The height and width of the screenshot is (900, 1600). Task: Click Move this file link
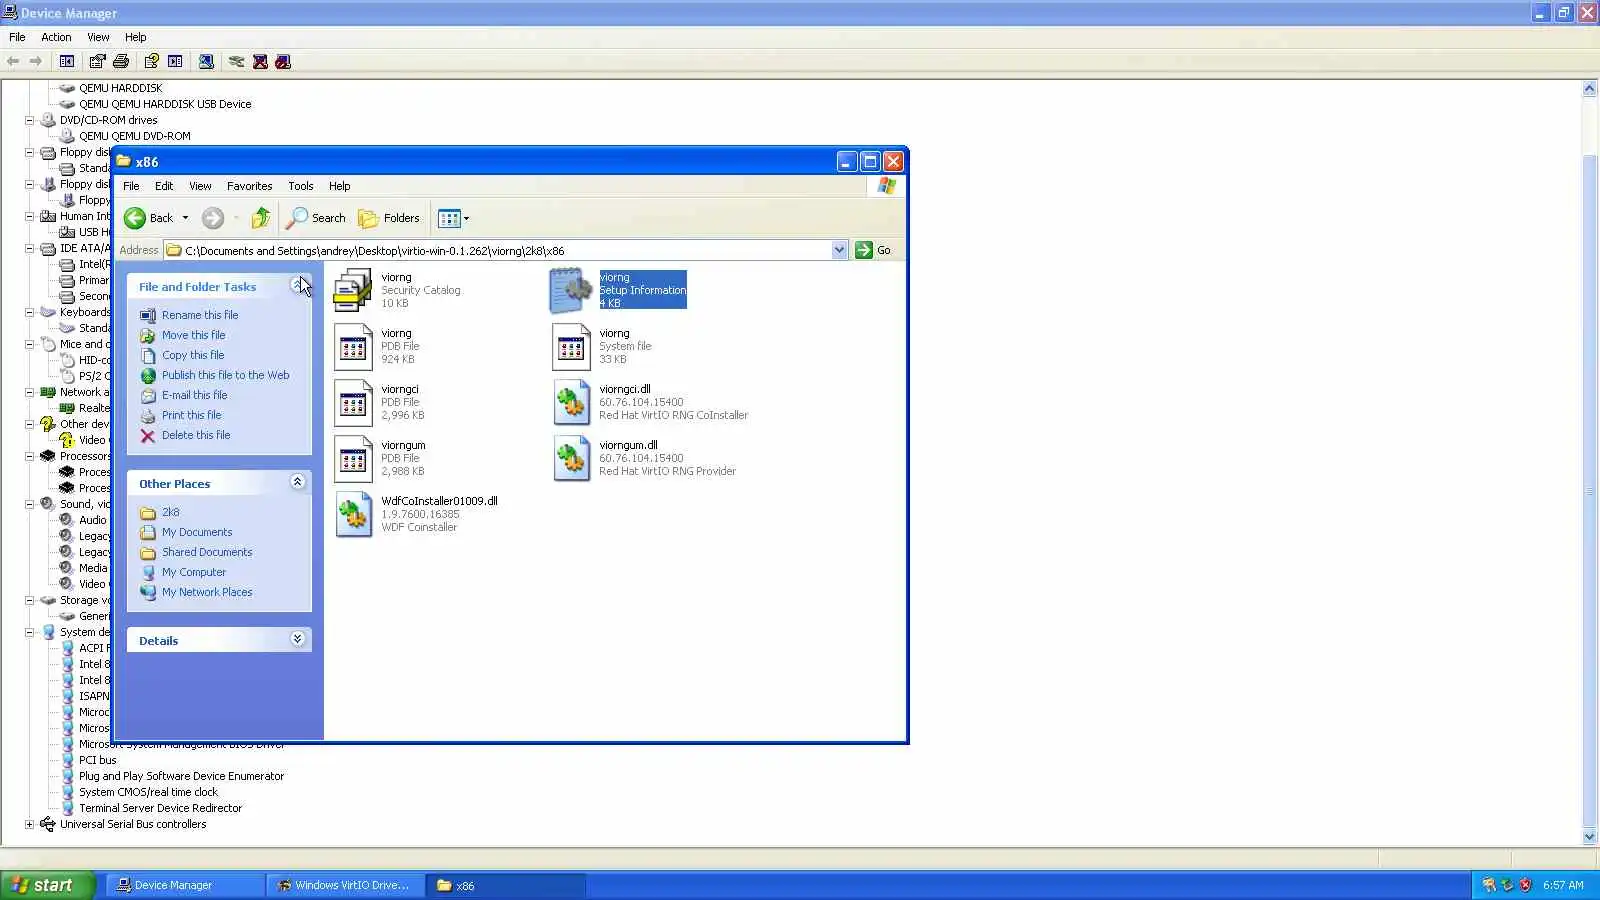pos(193,335)
